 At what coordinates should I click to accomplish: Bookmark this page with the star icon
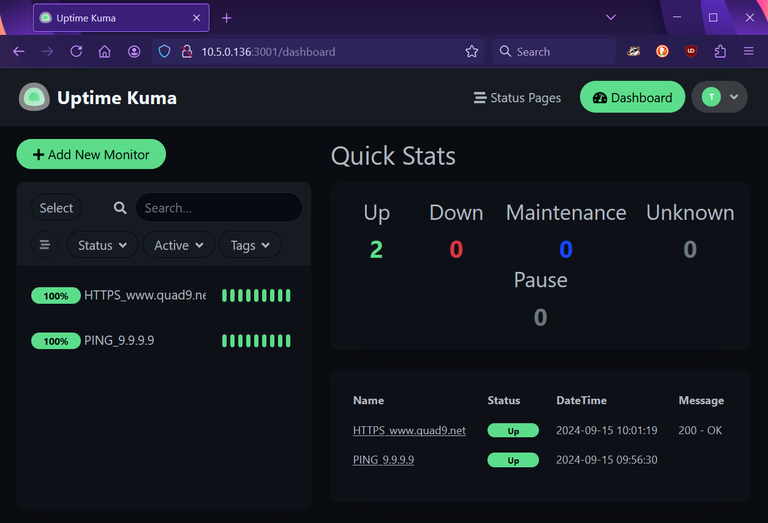472,51
